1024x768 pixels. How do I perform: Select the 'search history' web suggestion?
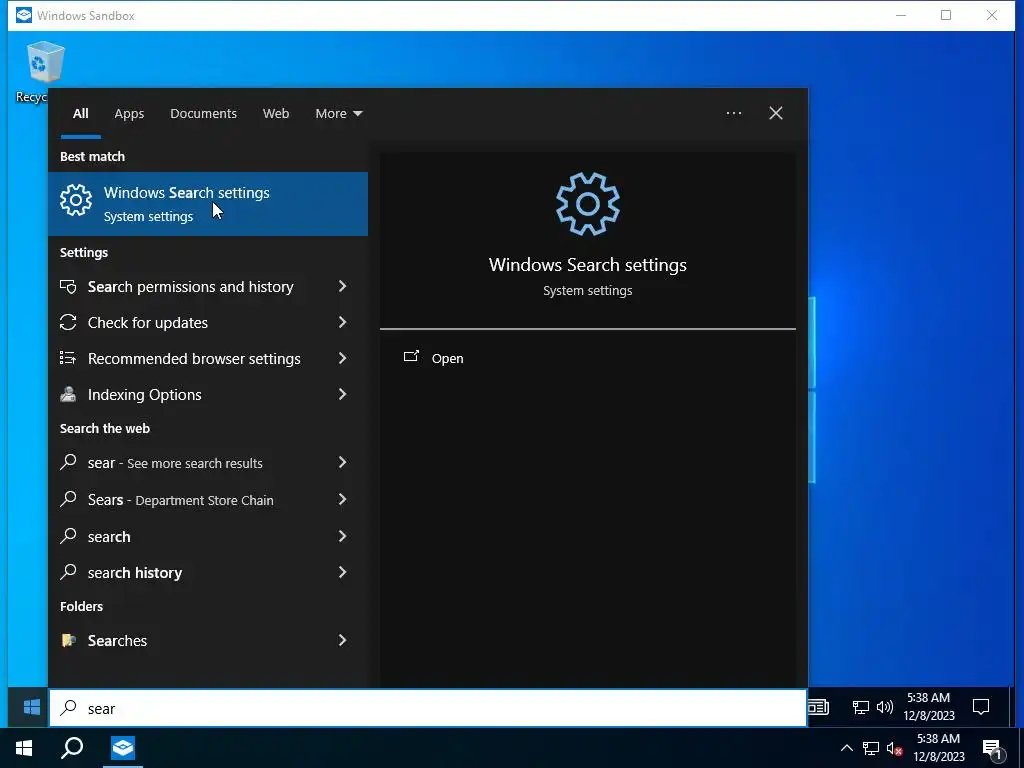pos(135,573)
